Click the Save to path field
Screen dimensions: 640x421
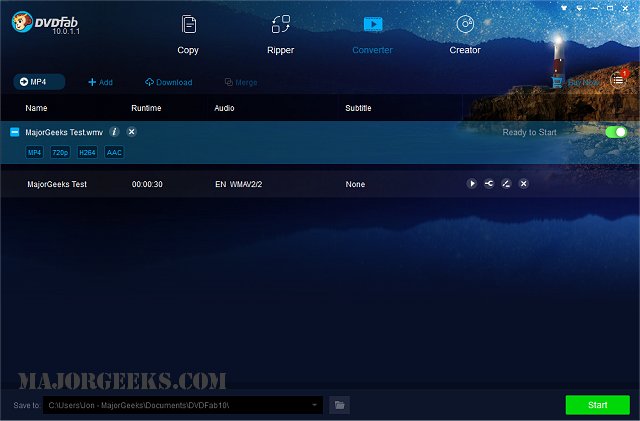[x=183, y=405]
